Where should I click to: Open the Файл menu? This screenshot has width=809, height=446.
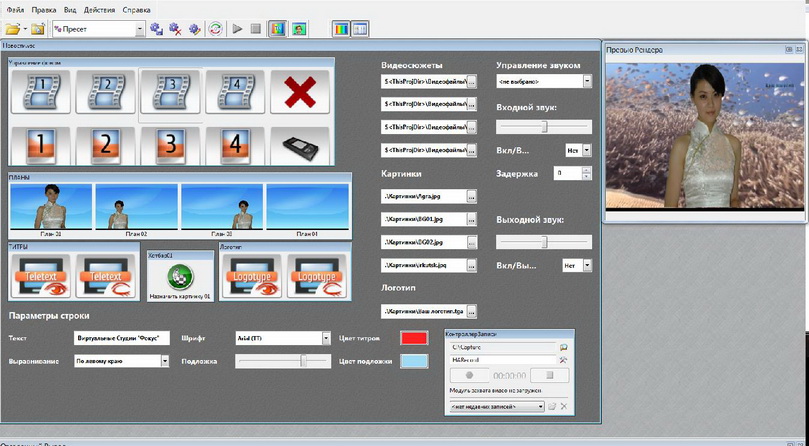[15, 10]
